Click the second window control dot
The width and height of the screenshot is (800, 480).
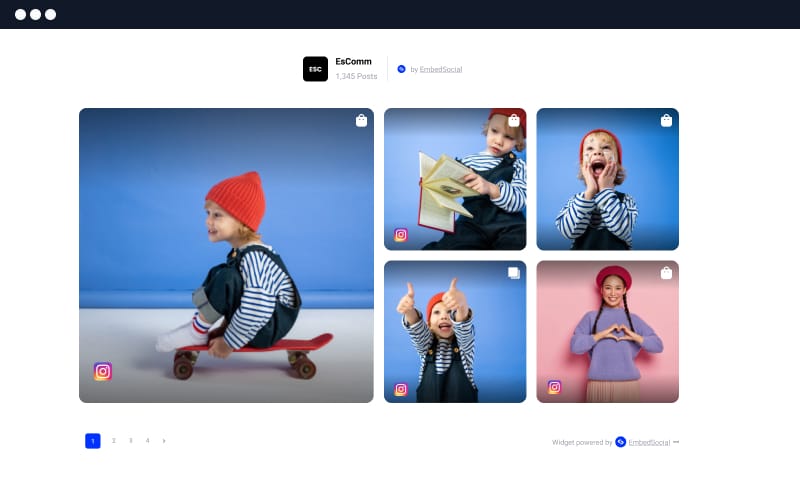click(35, 14)
